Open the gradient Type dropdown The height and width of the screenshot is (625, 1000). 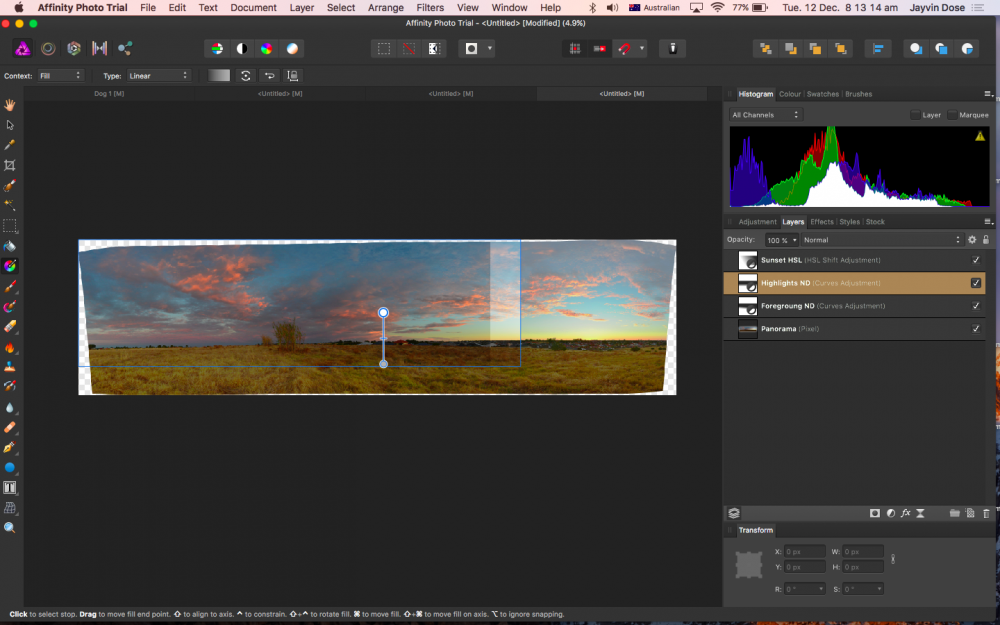158,76
